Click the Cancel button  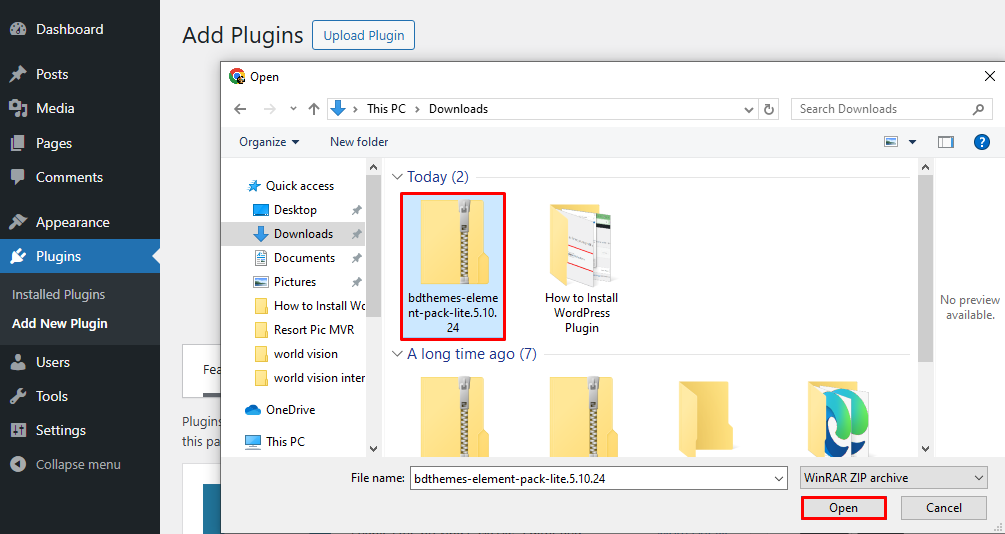(x=943, y=508)
